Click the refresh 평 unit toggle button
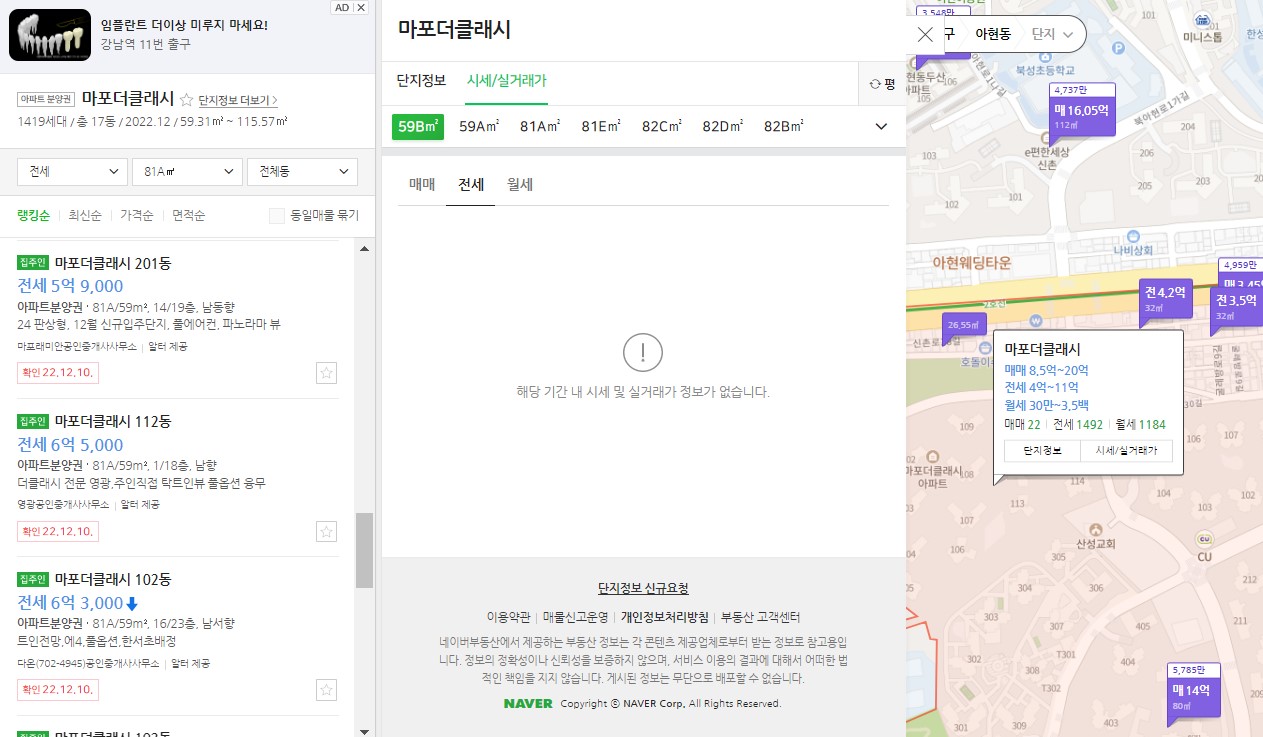The height and width of the screenshot is (737, 1263). click(882, 84)
